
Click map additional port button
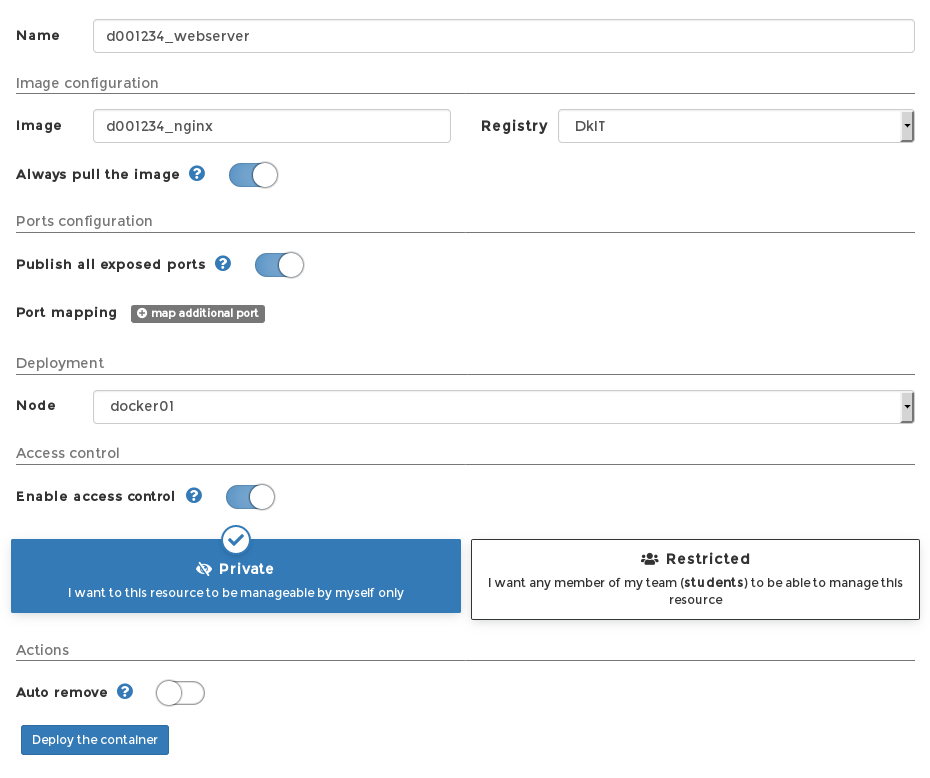tap(198, 313)
